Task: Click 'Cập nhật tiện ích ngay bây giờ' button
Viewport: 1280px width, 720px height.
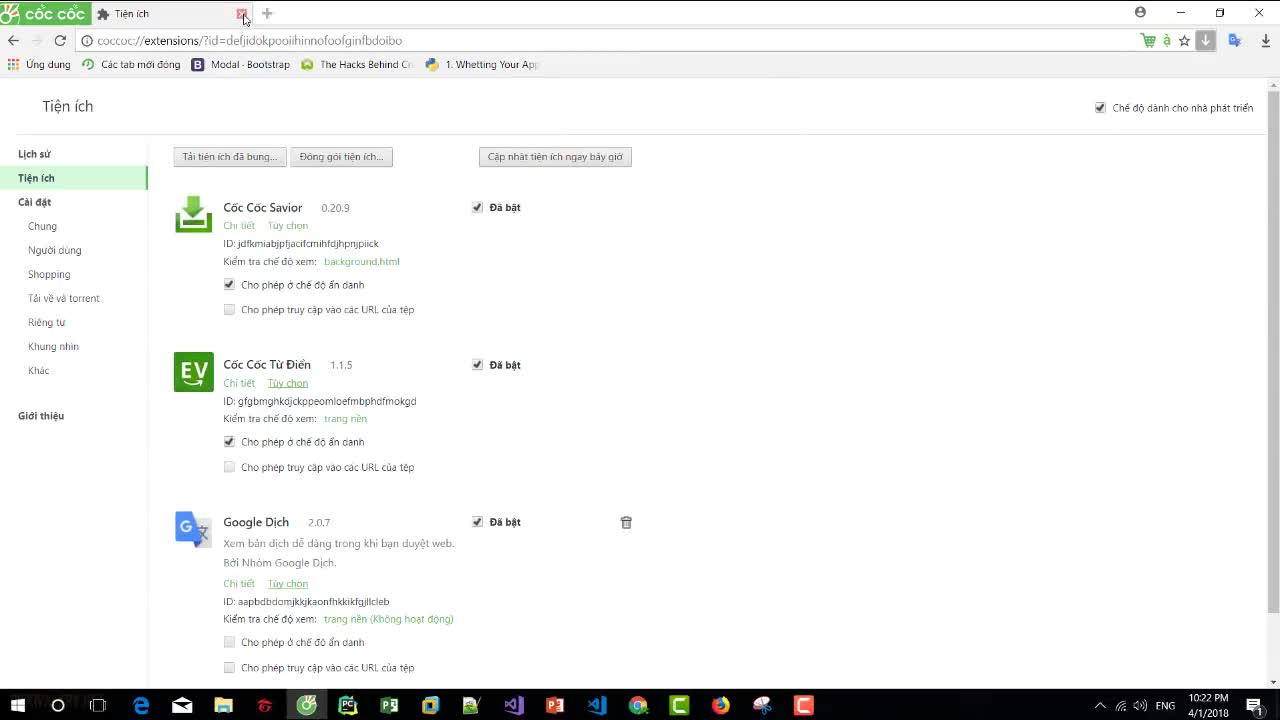Action: point(555,157)
